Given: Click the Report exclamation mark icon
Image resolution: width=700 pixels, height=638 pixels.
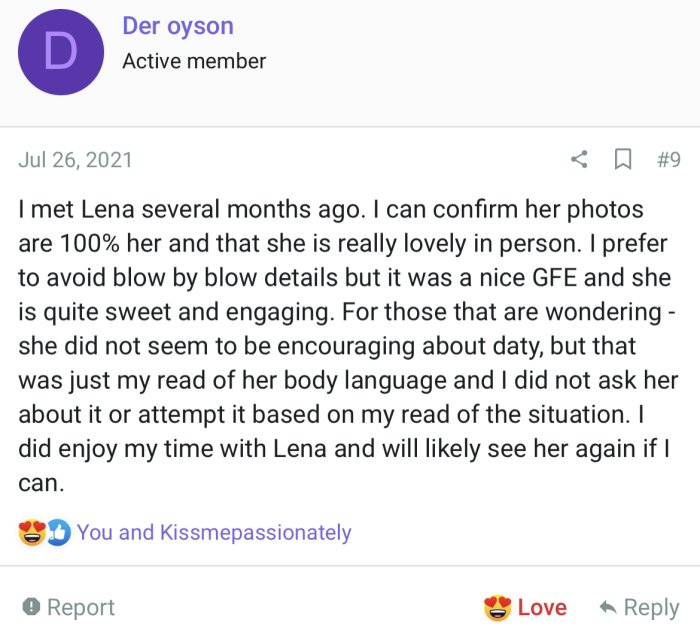Looking at the screenshot, I should (31, 606).
